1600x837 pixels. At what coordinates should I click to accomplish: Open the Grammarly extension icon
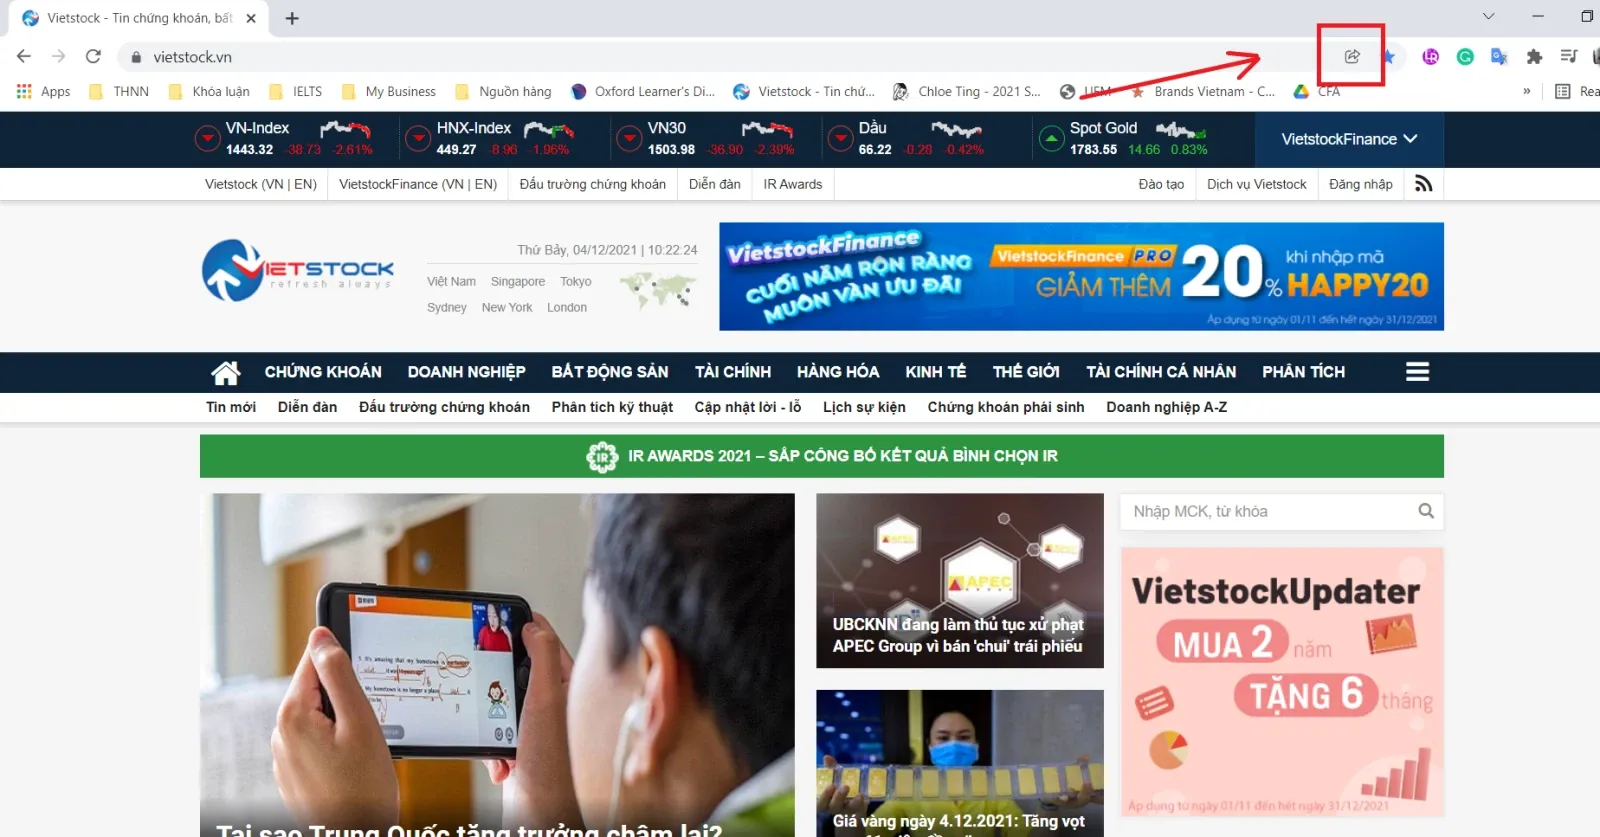[1465, 57]
